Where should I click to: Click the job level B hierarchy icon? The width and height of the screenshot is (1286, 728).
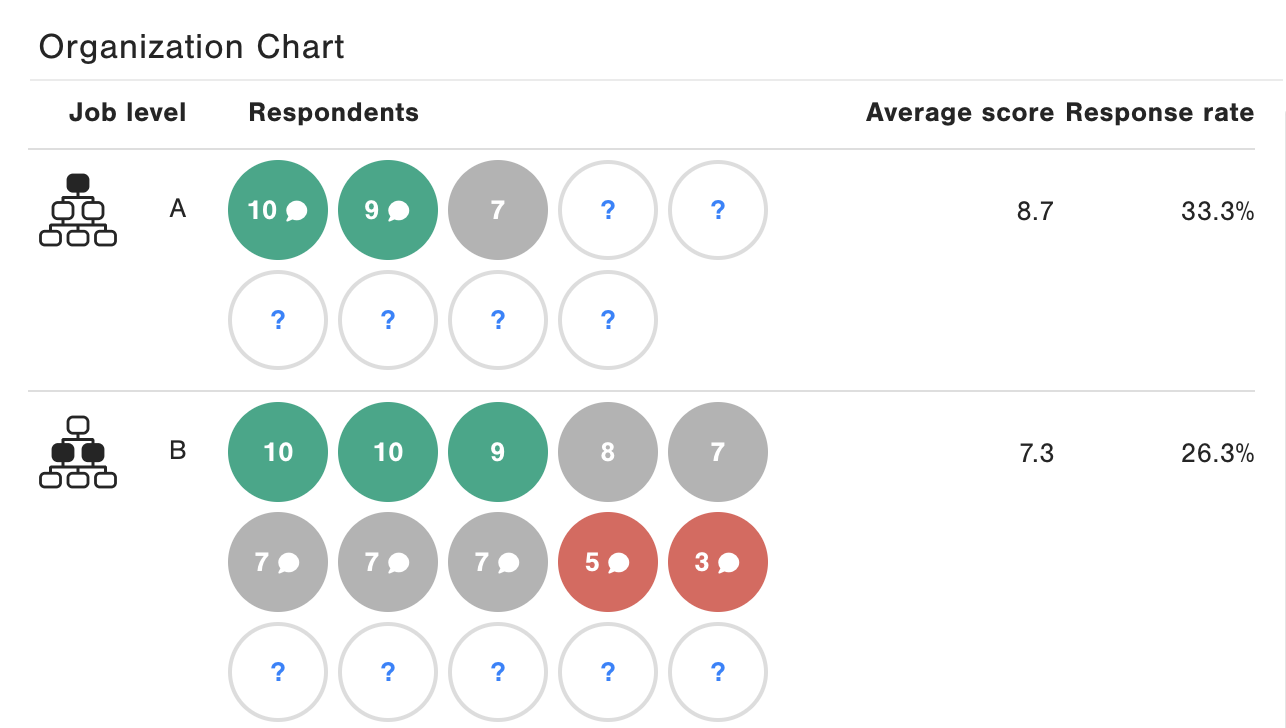(78, 452)
